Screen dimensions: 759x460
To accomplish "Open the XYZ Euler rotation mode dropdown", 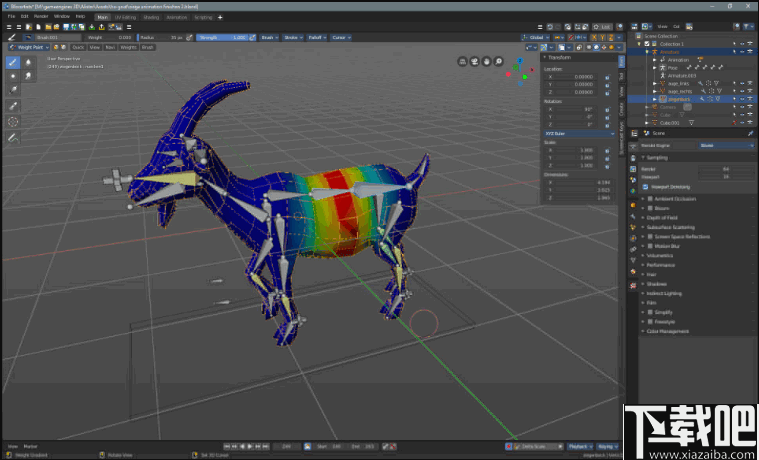I will pos(579,134).
